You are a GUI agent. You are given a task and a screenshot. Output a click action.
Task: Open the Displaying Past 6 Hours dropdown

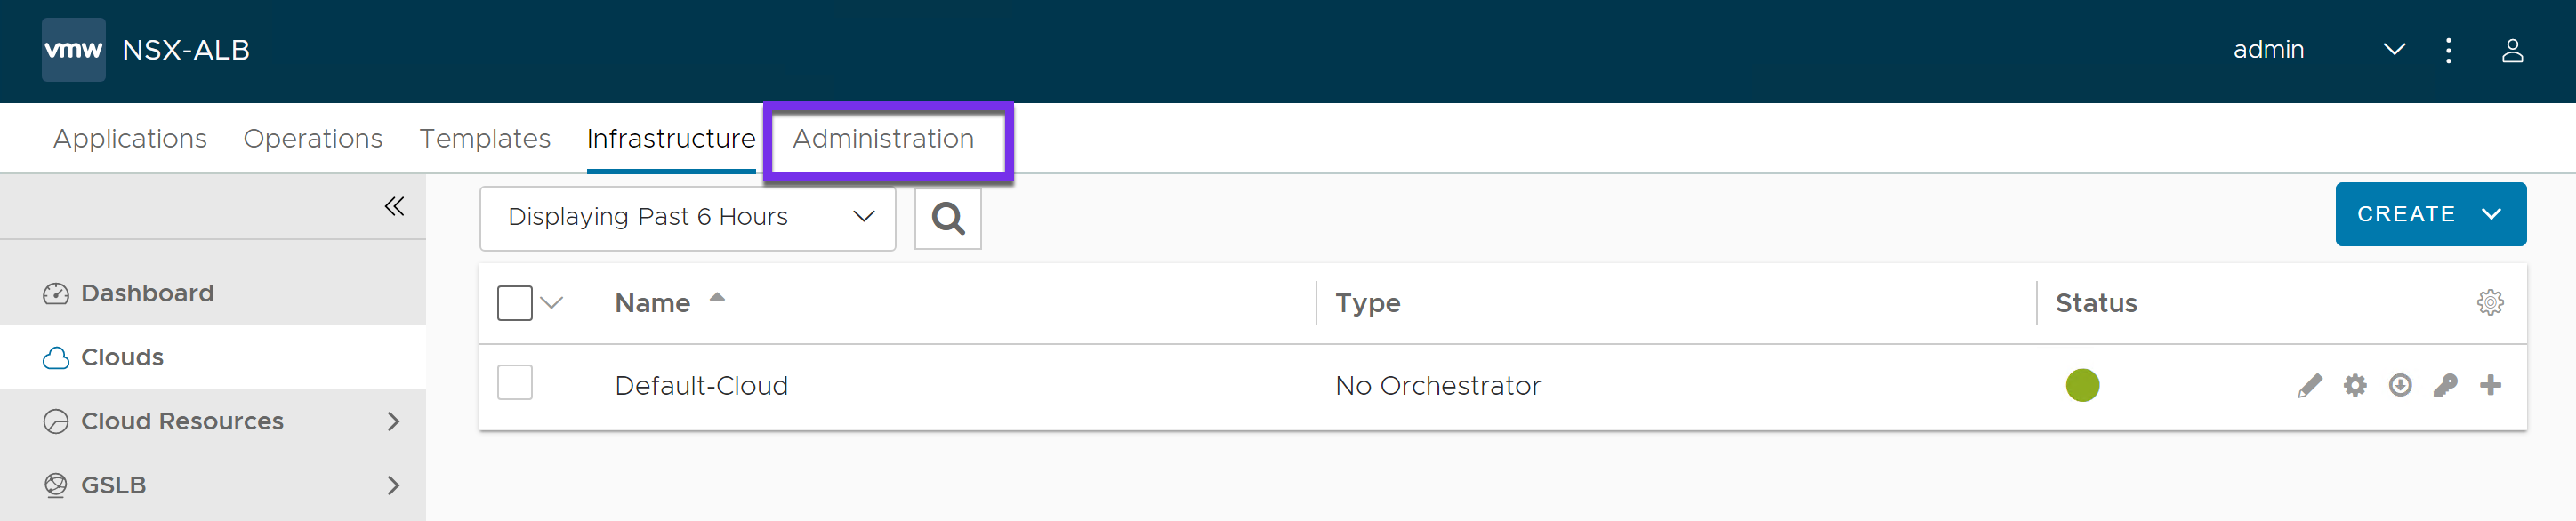click(x=688, y=218)
